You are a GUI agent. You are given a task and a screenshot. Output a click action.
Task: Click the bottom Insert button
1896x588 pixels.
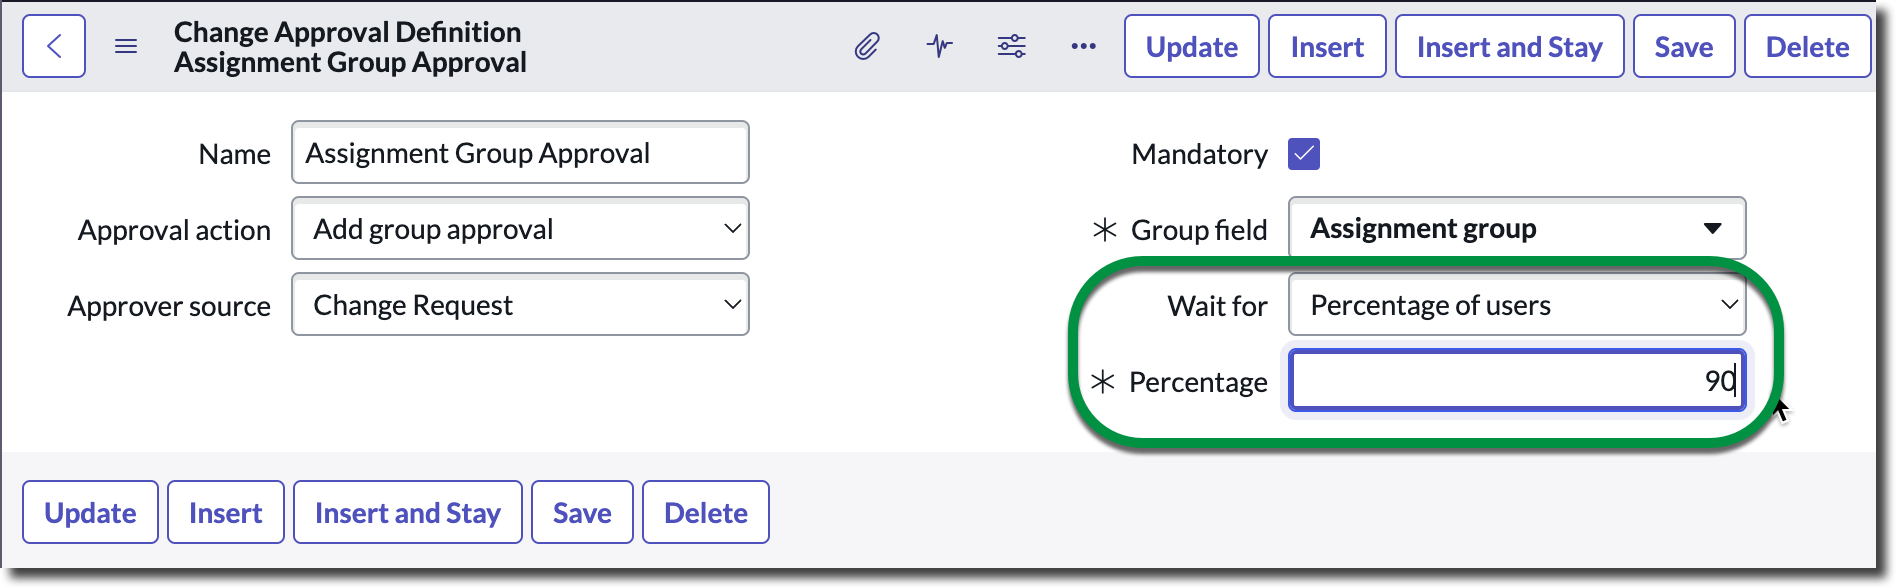click(x=225, y=512)
